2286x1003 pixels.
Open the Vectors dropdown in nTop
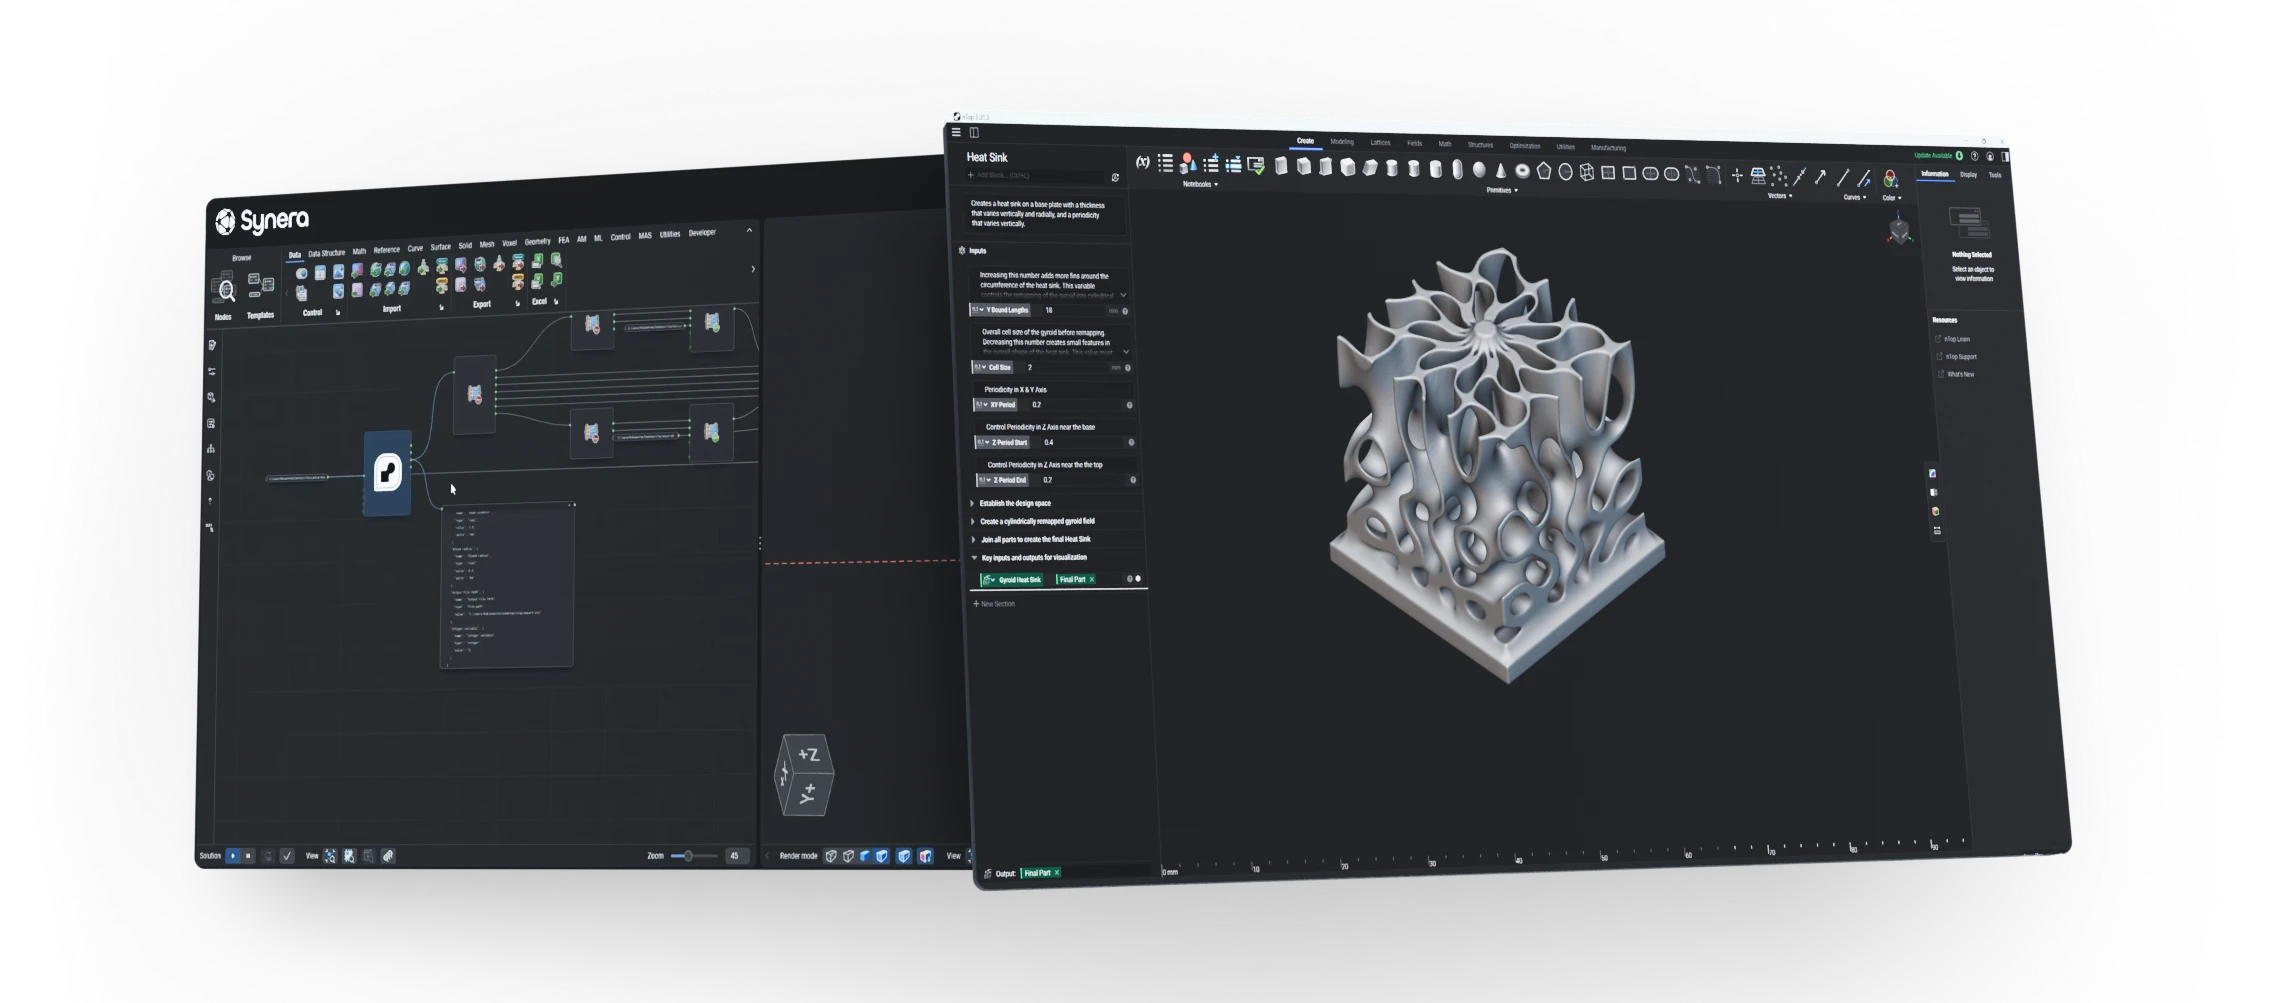click(x=1780, y=196)
